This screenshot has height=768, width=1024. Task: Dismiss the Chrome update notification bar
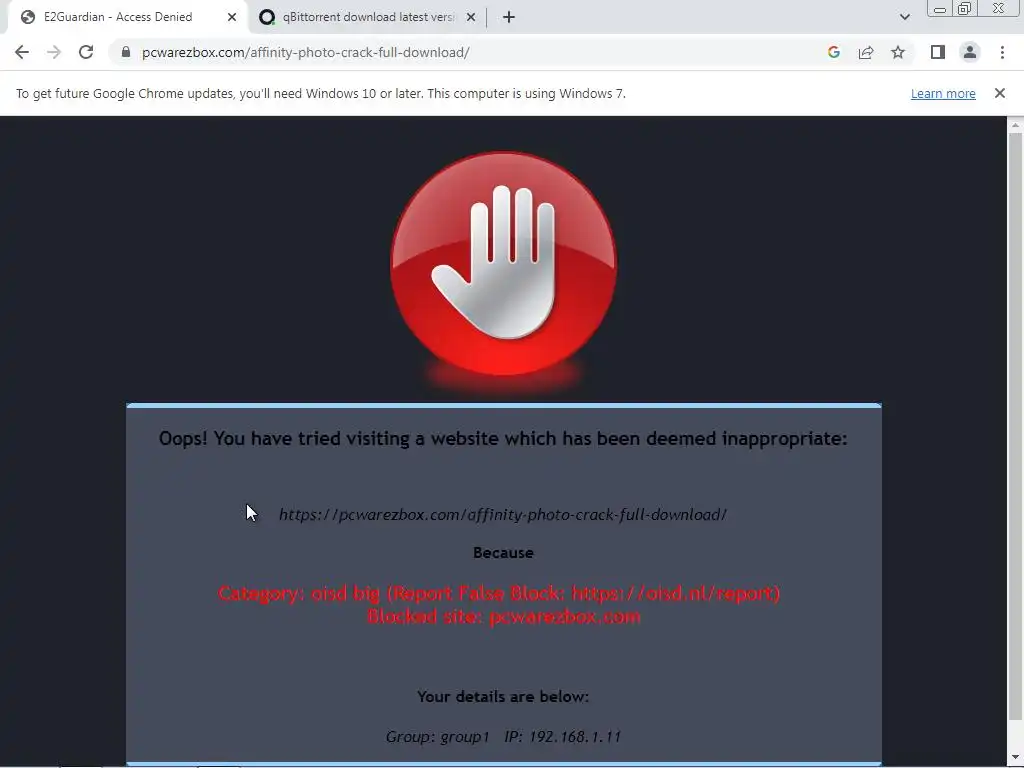click(1000, 93)
